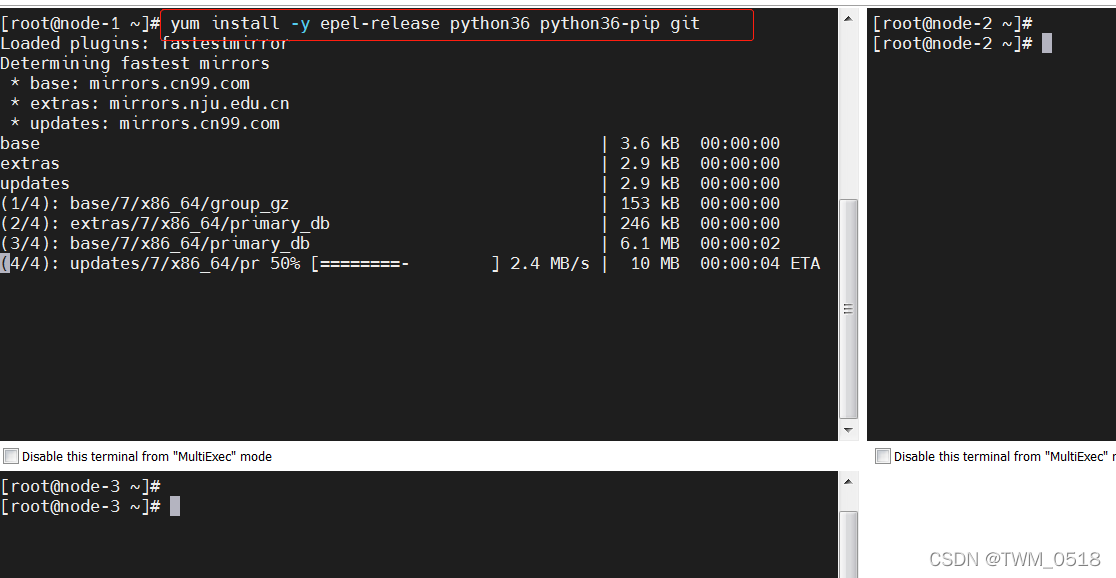Screen dimensions: 1116x578
Task: Click the first prompt line in node-2
Action: point(952,23)
